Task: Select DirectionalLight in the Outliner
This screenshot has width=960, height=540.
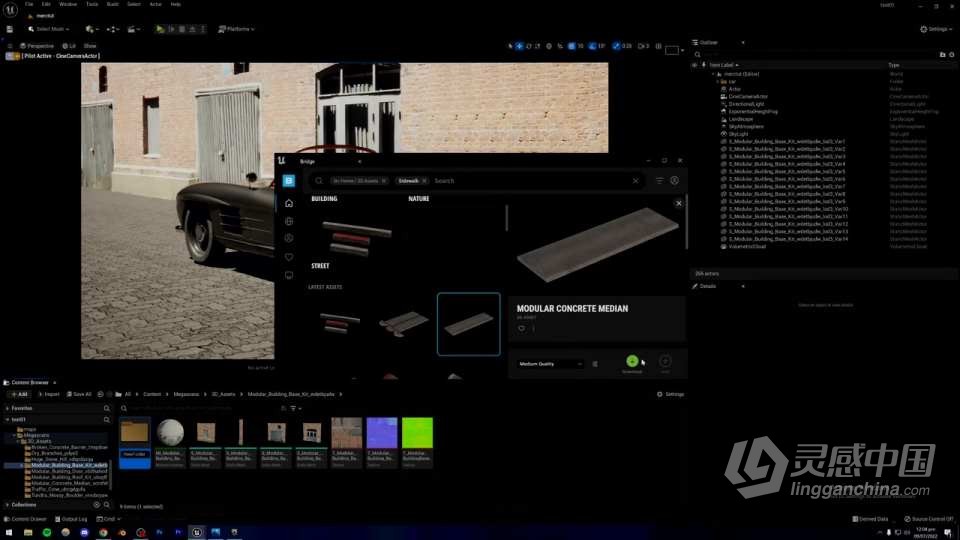Action: pos(746,104)
